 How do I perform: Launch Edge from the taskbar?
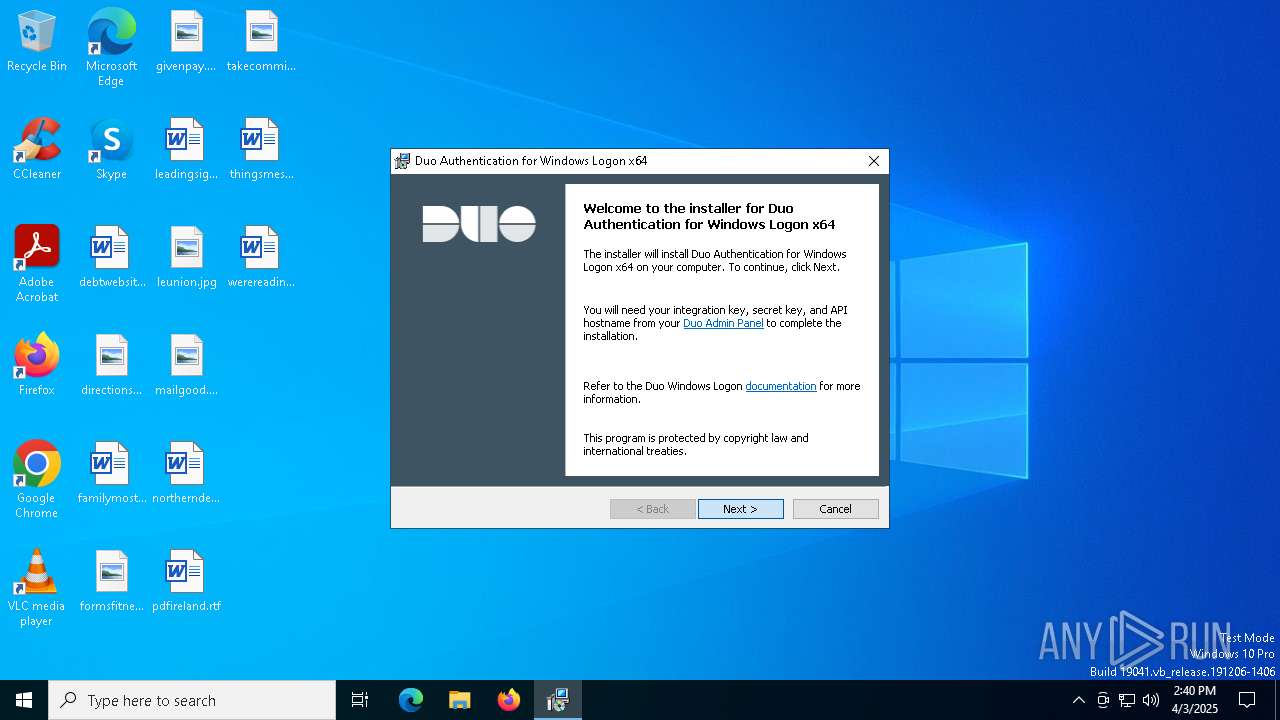pos(411,700)
